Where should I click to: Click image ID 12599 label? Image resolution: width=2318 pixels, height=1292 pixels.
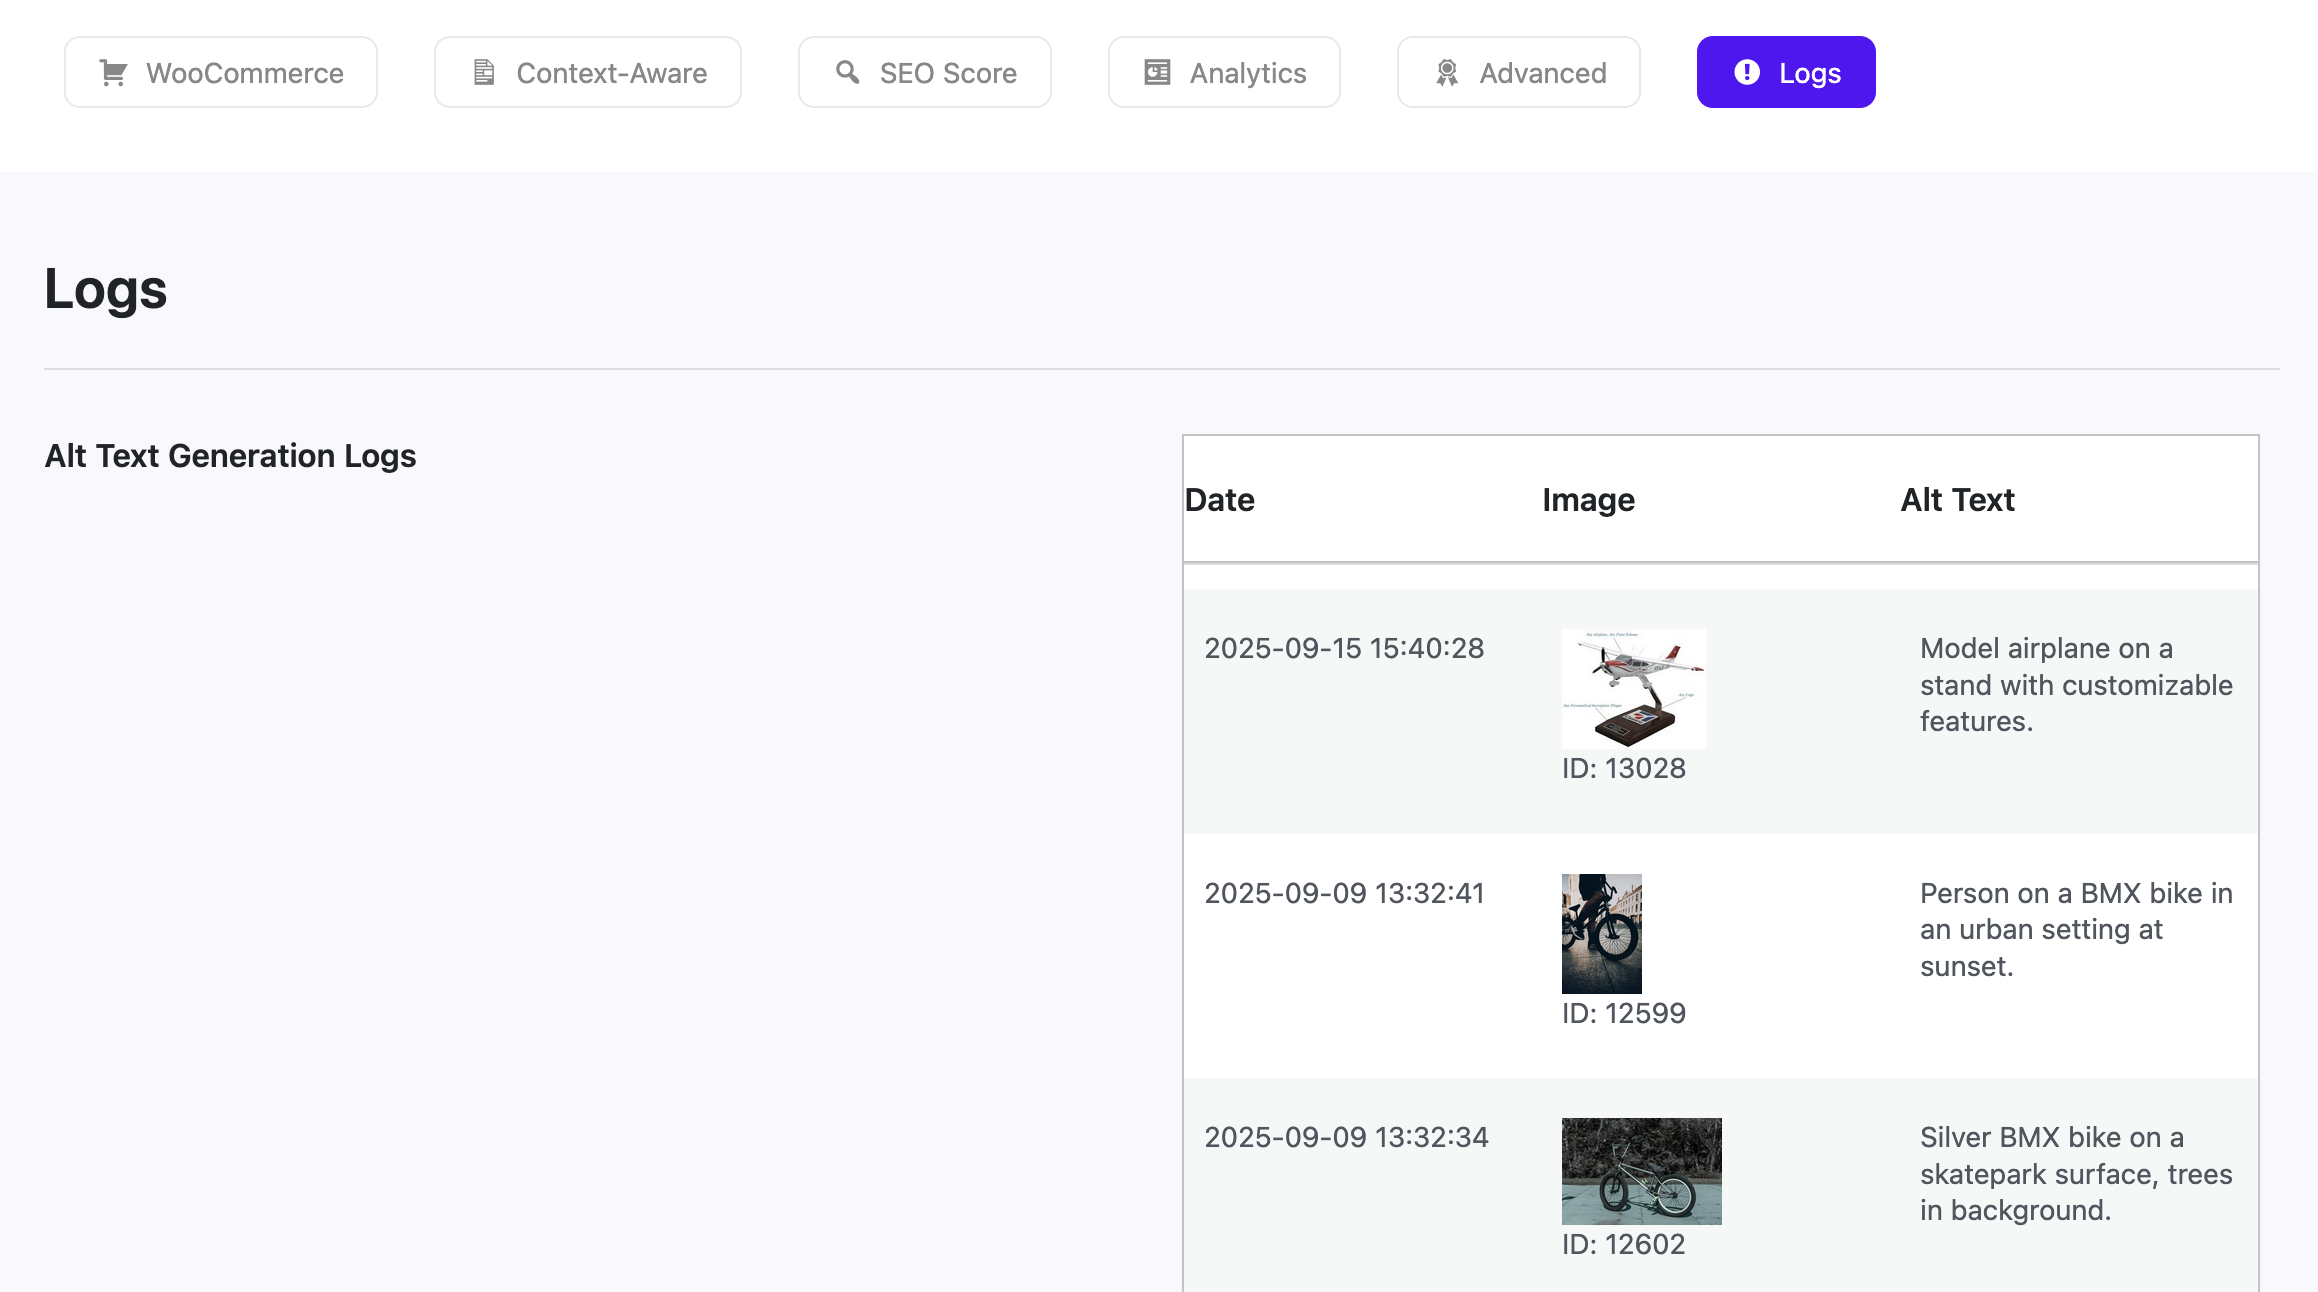[1623, 1014]
